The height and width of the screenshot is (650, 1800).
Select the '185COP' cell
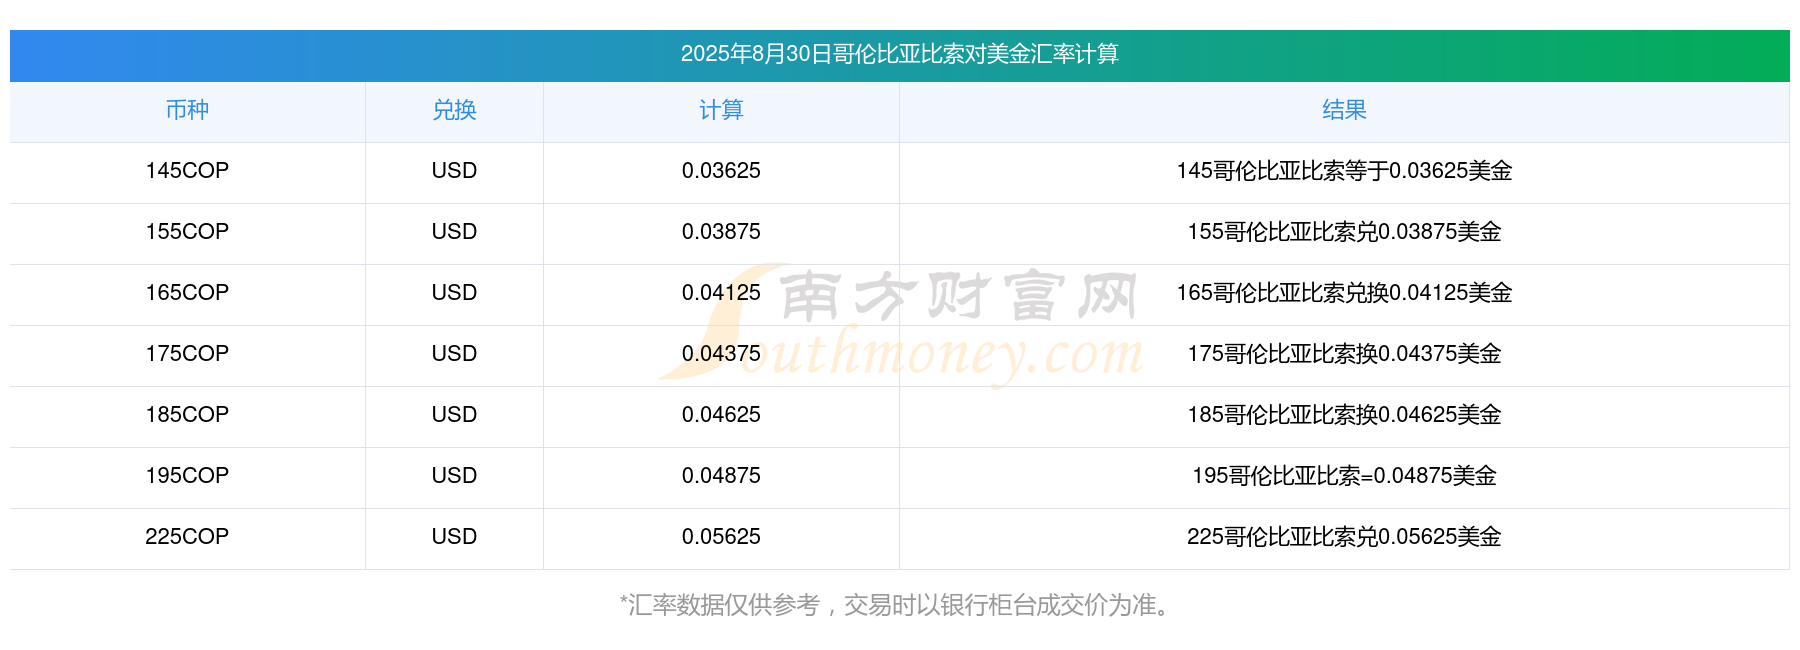[187, 415]
